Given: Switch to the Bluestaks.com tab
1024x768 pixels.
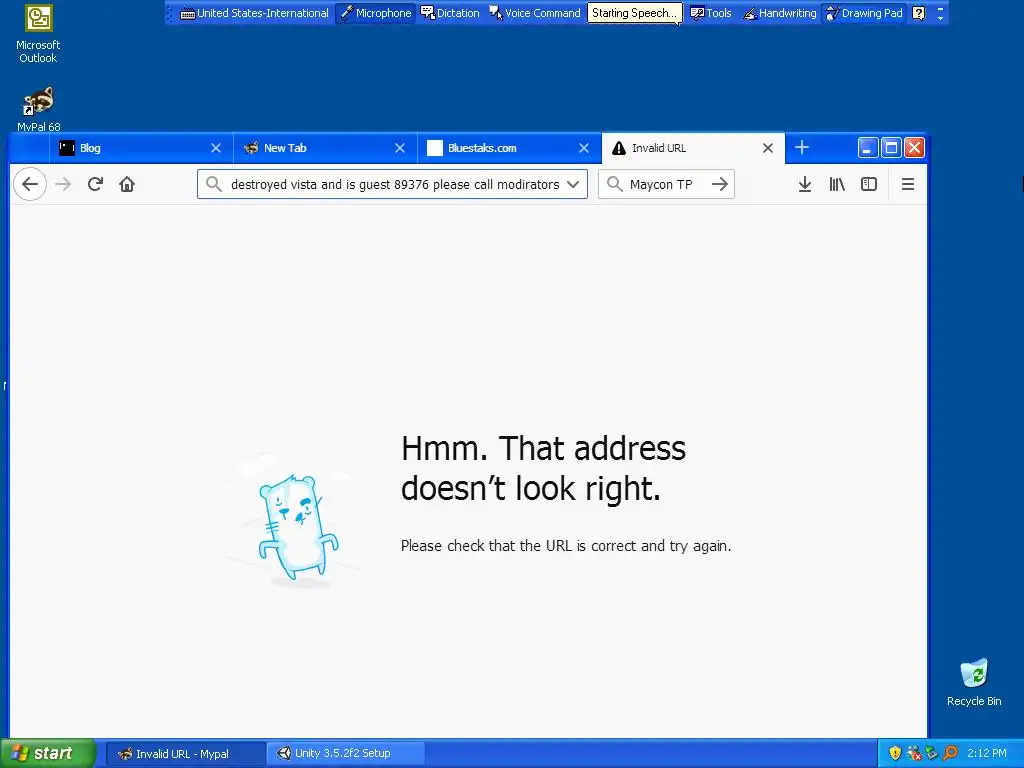Looking at the screenshot, I should coord(509,148).
